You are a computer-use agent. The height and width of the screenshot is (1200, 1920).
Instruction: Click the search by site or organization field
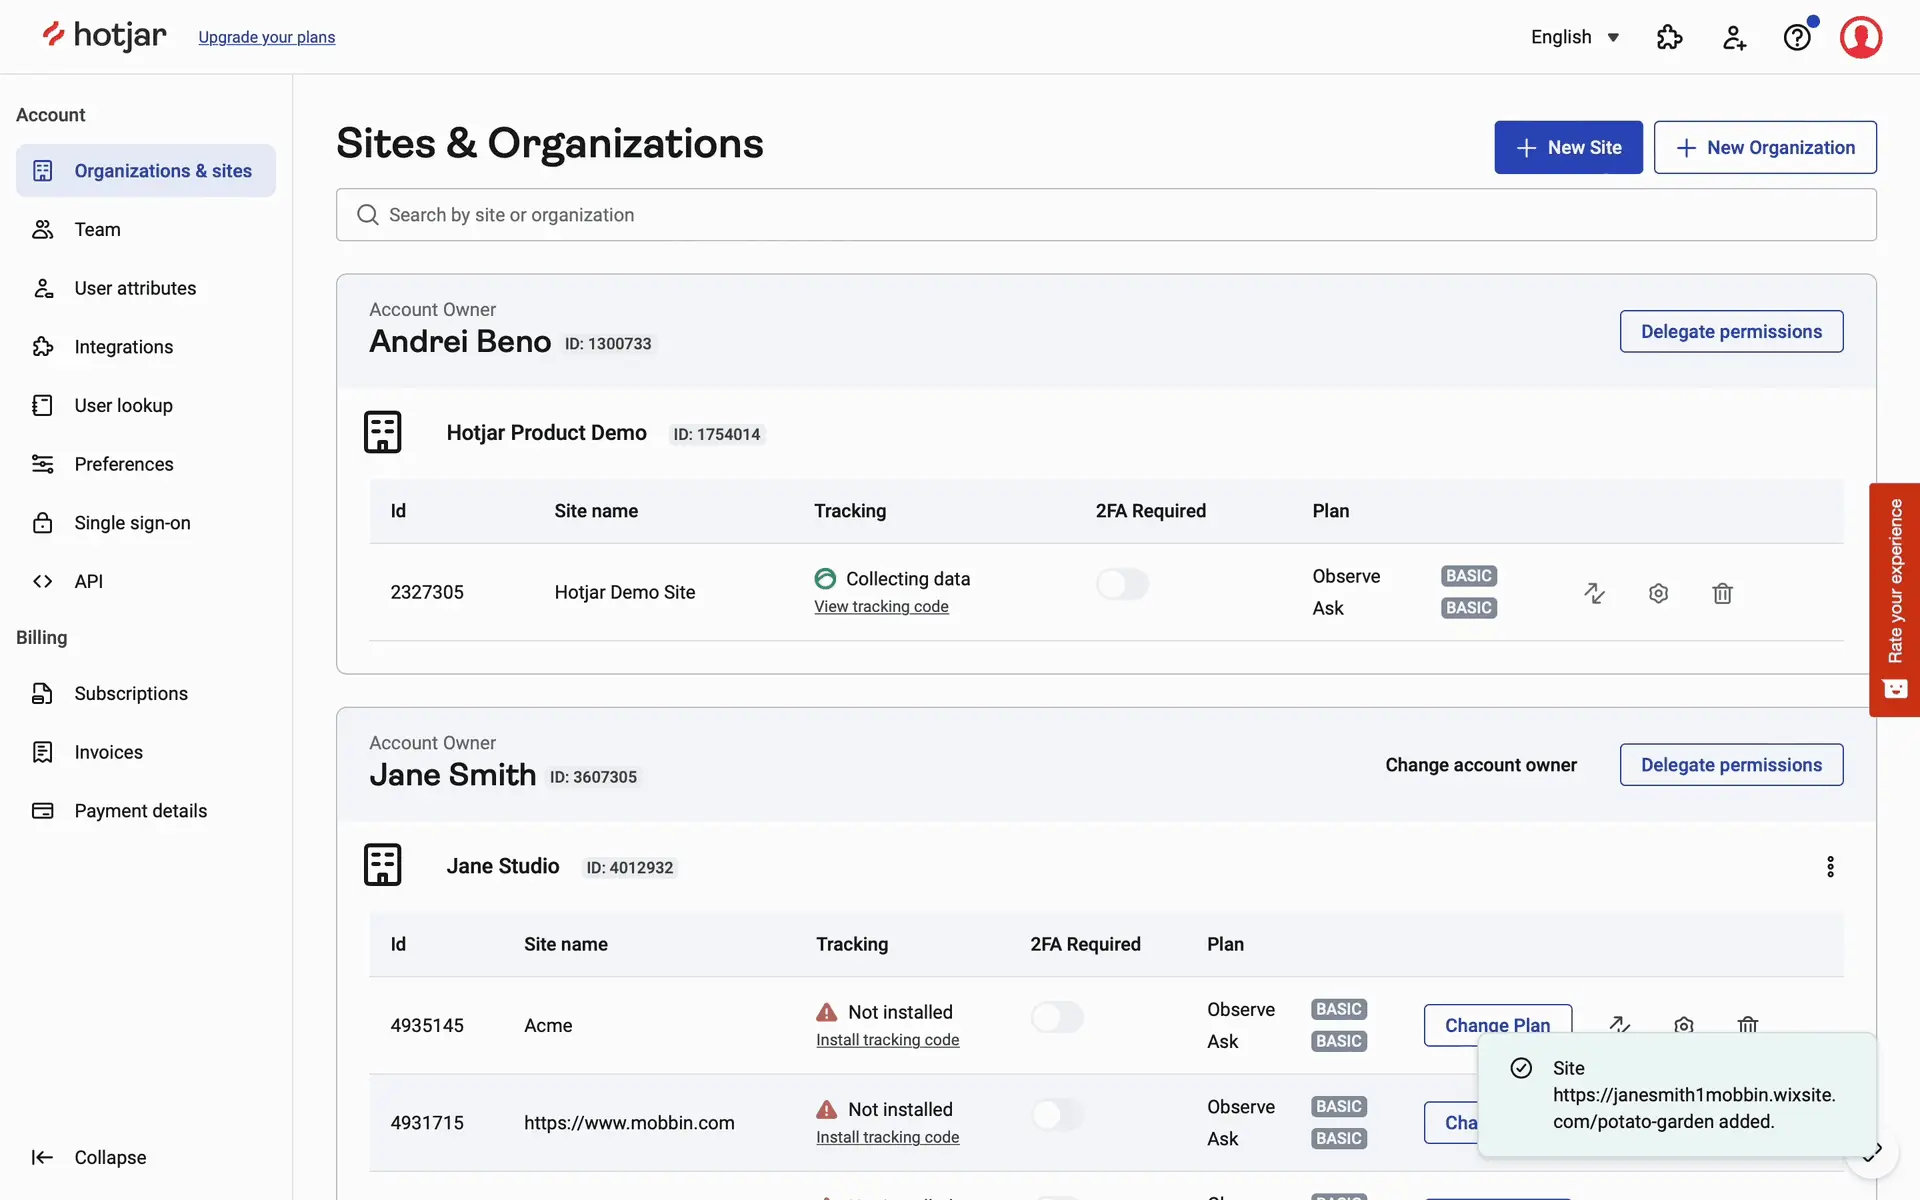coord(1105,215)
